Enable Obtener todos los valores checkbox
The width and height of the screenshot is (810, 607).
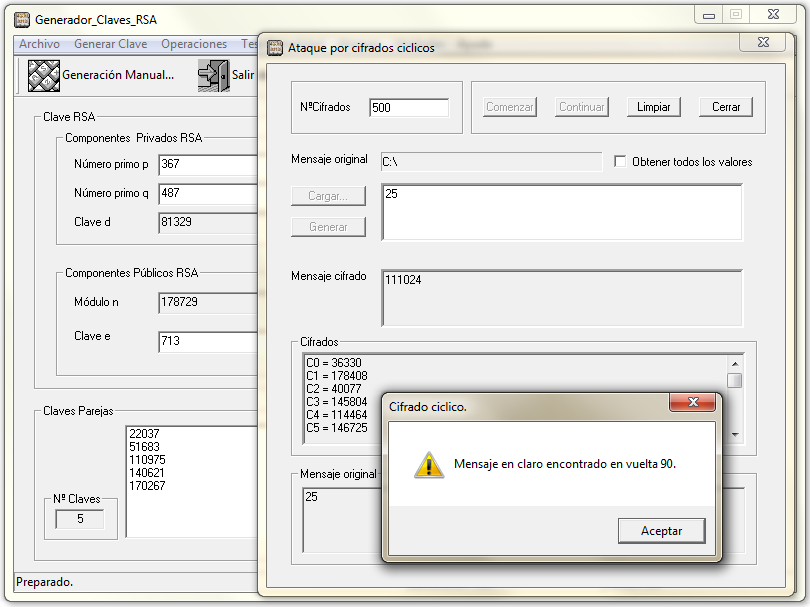[620, 162]
